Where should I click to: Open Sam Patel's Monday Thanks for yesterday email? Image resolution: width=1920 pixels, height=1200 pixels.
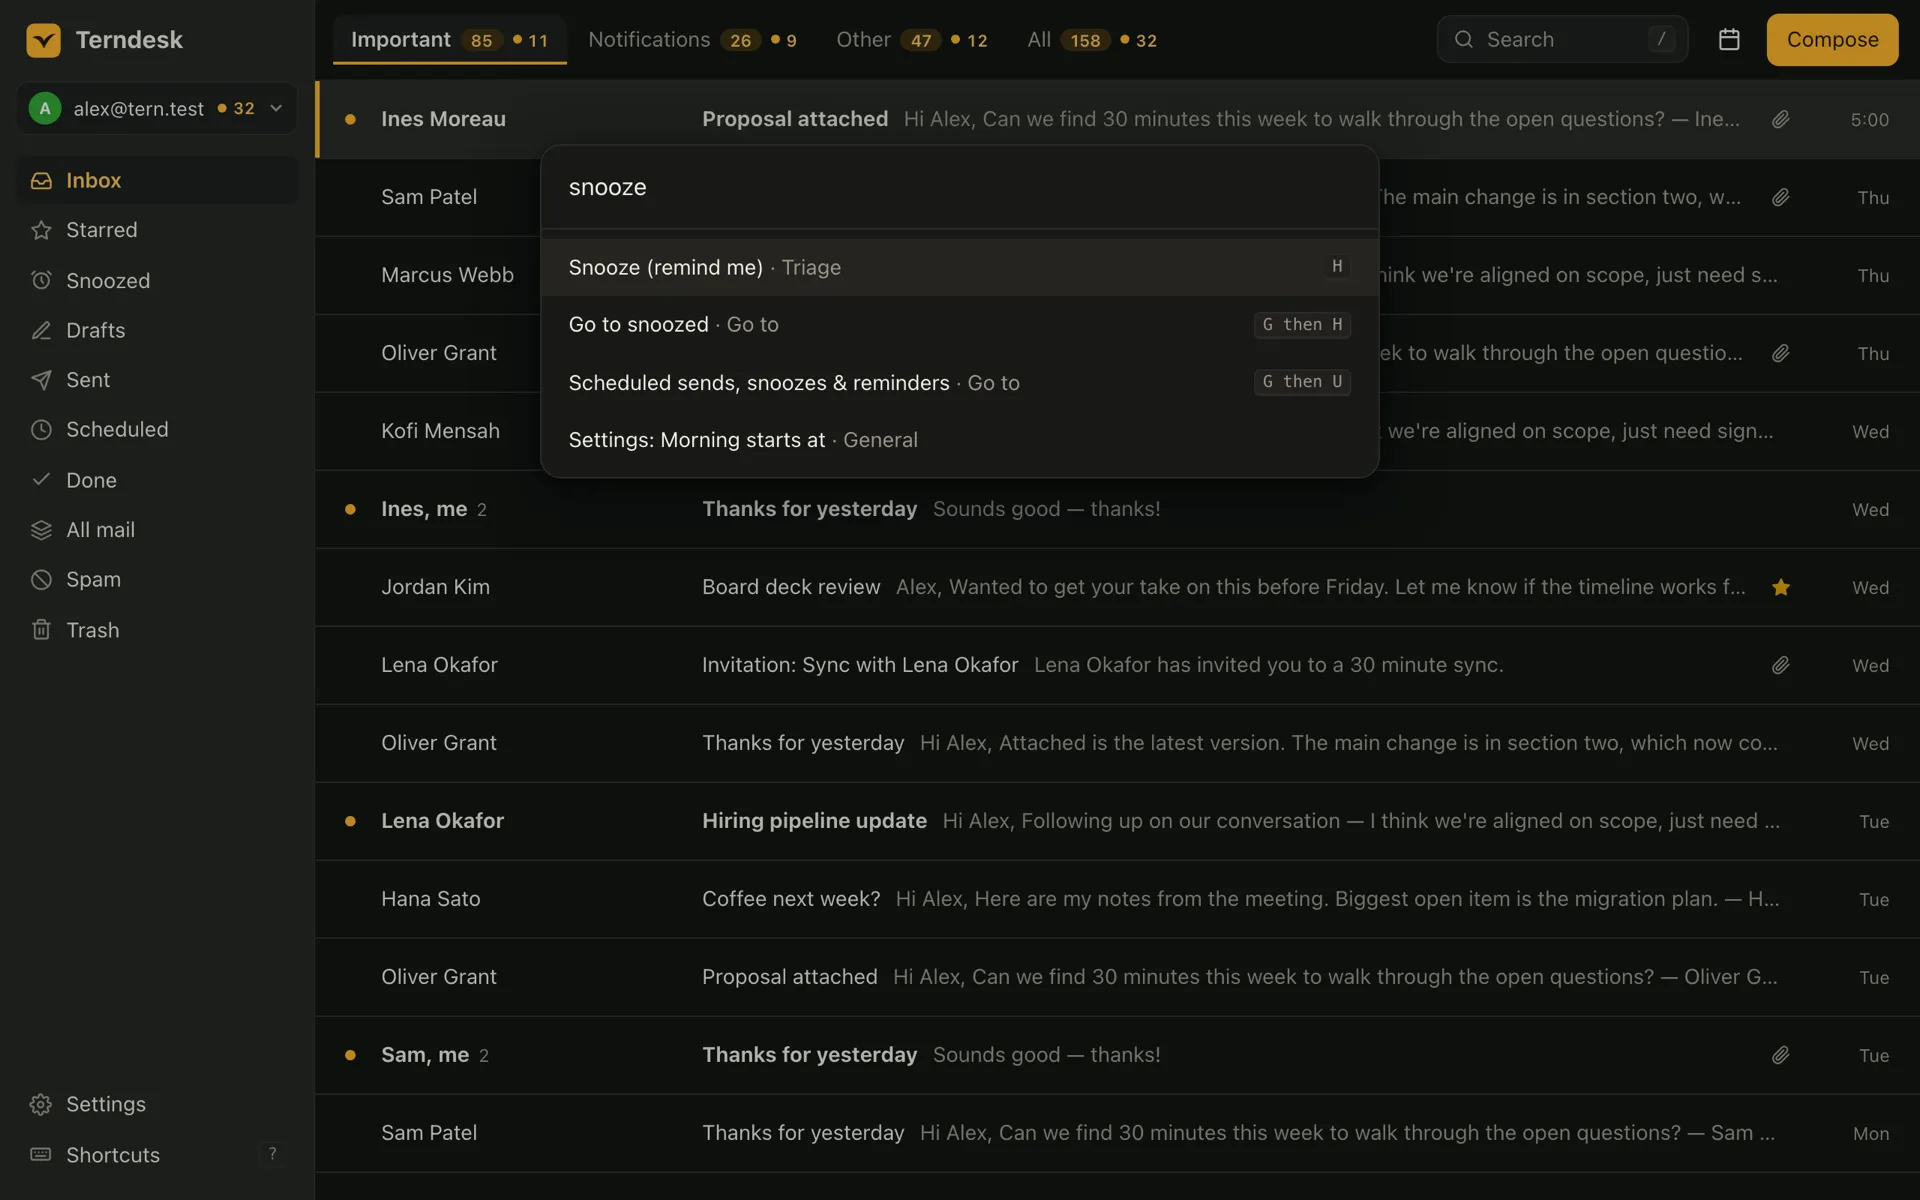click(x=1117, y=1133)
